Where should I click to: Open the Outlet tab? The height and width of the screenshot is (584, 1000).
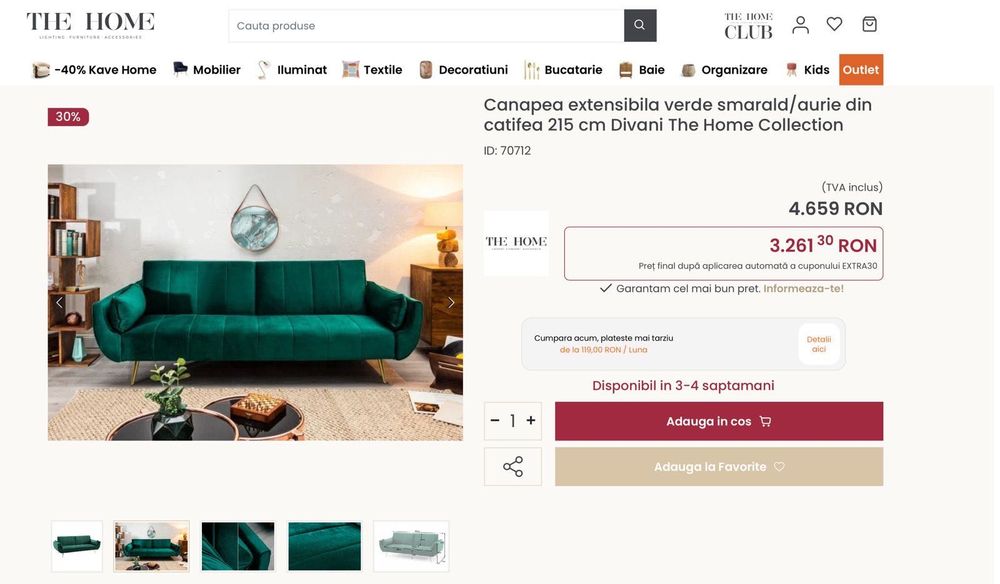(861, 69)
